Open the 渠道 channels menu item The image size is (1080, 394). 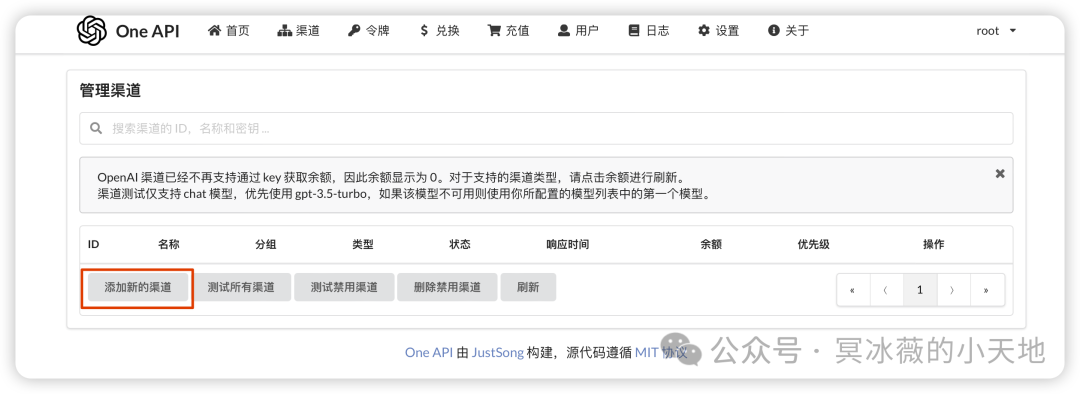pyautogui.click(x=298, y=30)
